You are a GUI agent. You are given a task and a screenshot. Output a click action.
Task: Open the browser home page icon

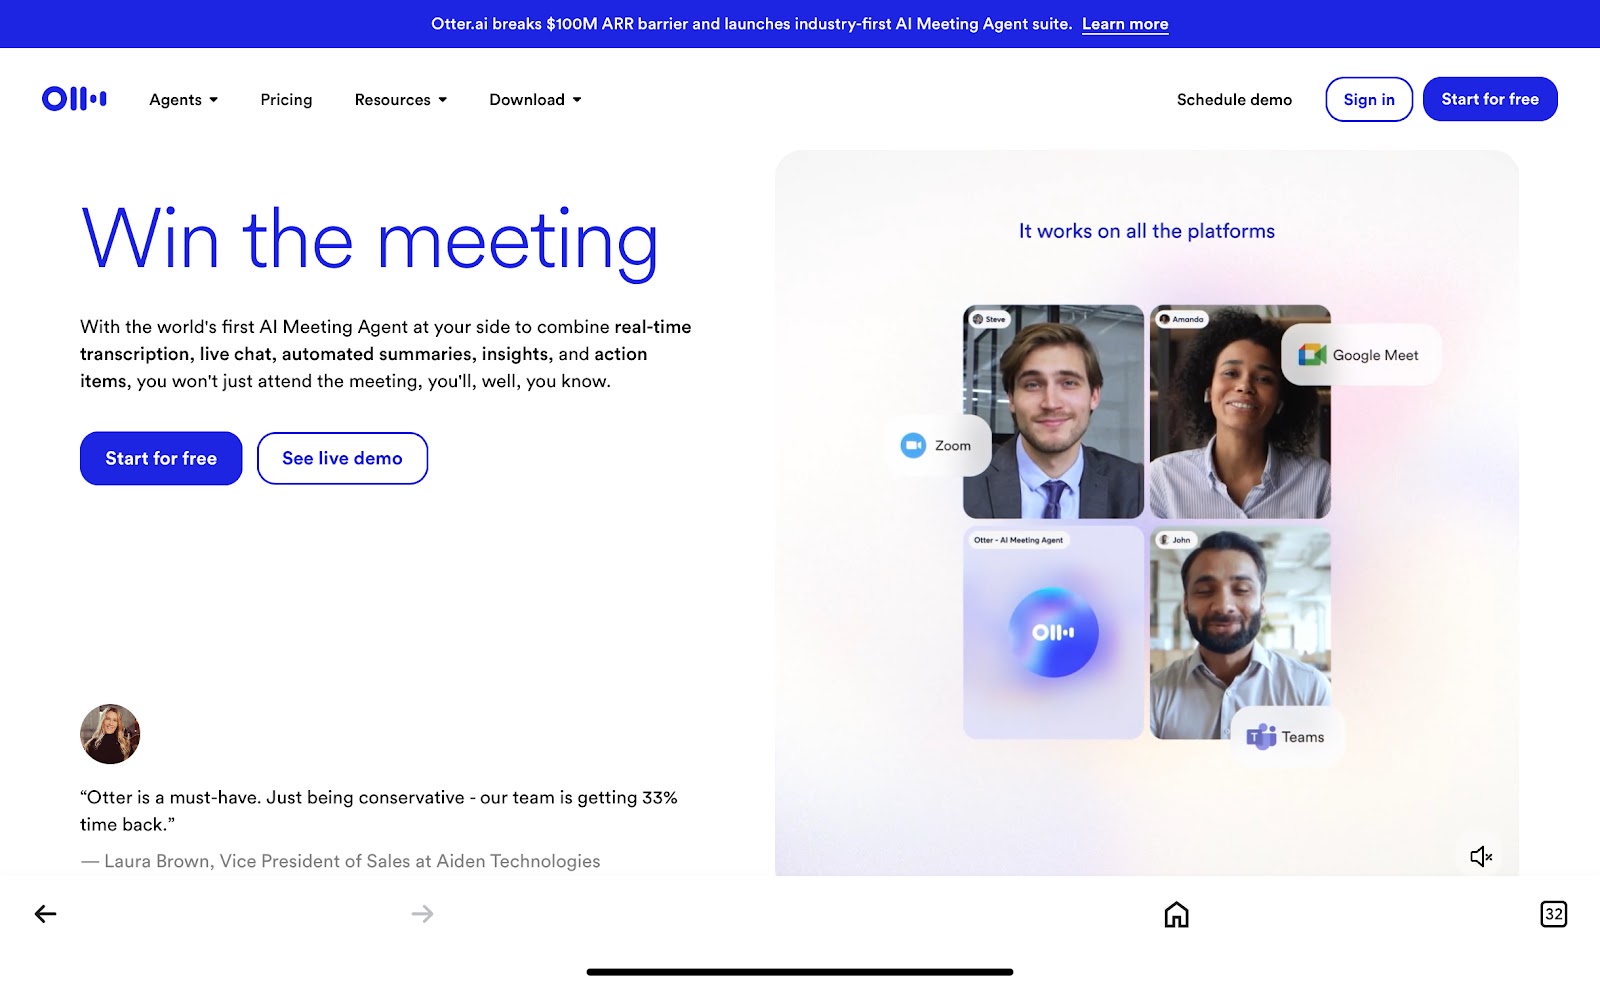click(x=1176, y=914)
